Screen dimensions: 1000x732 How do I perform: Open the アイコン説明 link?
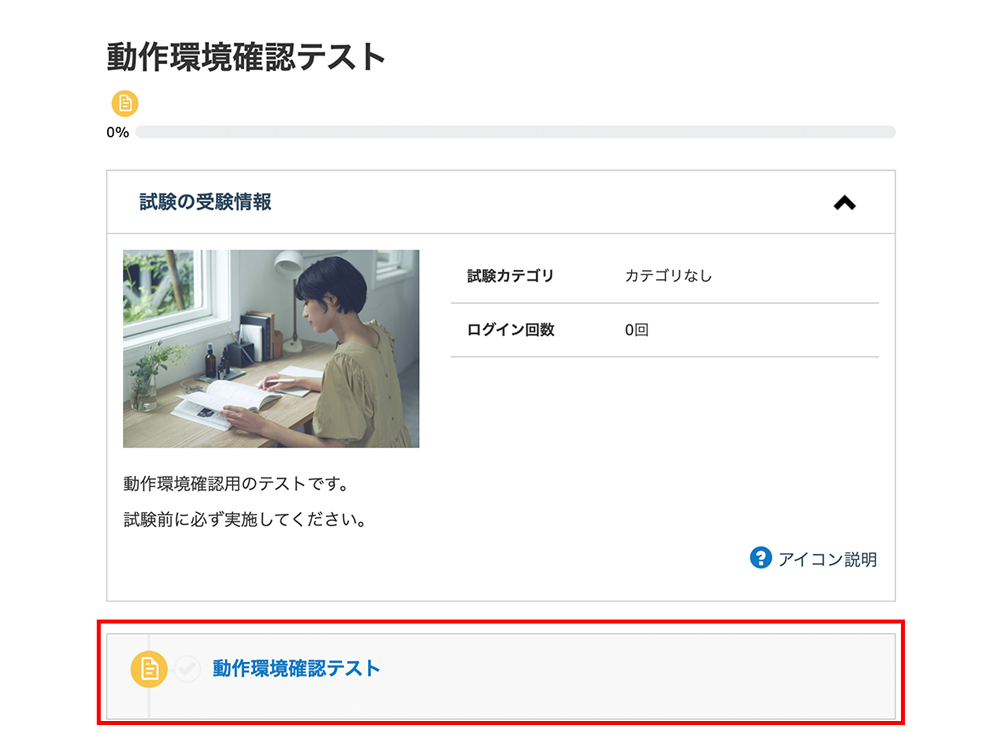pos(827,560)
